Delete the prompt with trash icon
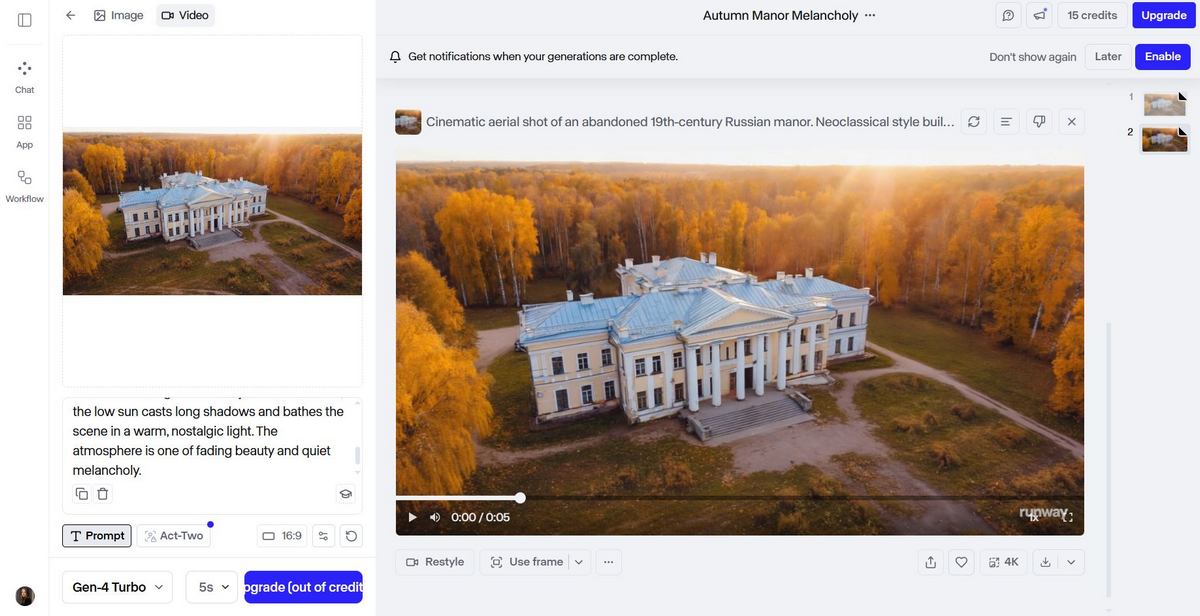 tap(103, 493)
